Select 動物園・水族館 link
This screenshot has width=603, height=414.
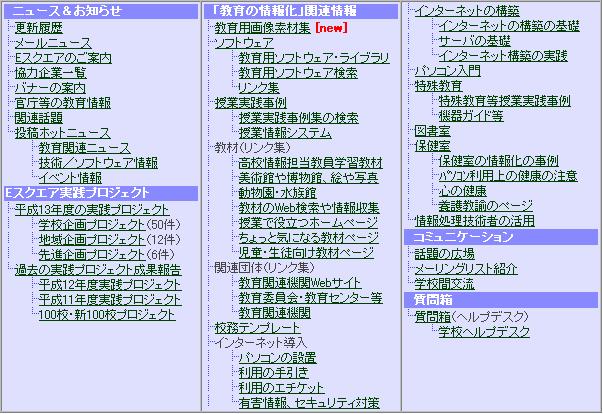point(274,192)
